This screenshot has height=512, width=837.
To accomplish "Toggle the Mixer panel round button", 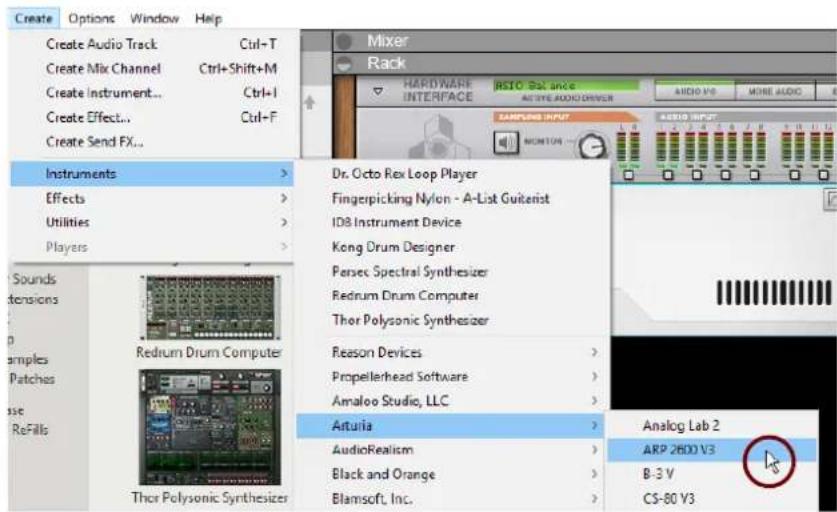I will tap(344, 41).
